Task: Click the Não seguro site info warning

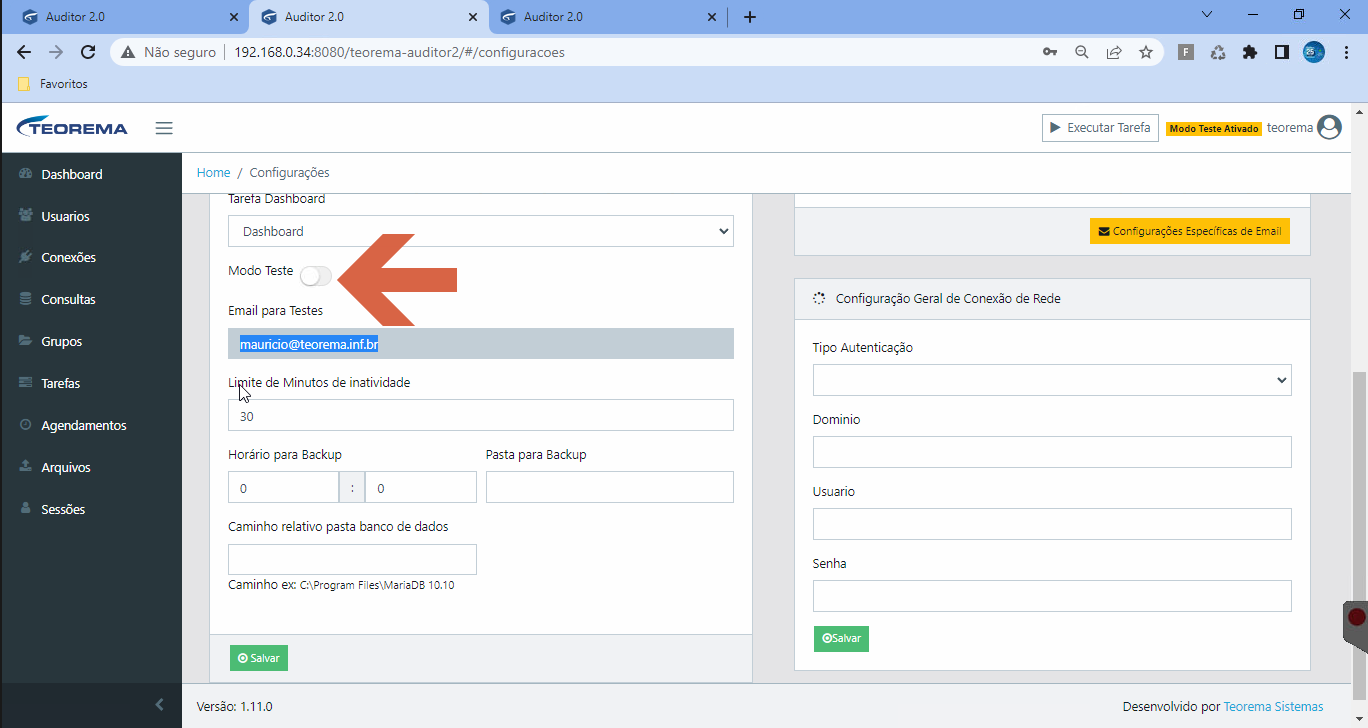Action: point(170,52)
